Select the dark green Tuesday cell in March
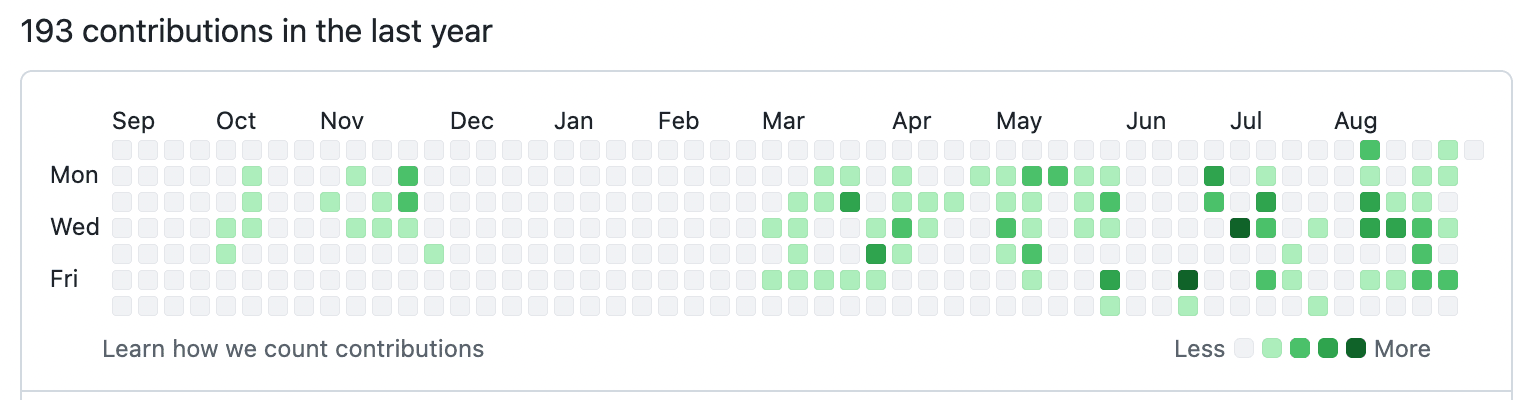The width and height of the screenshot is (1516, 400). click(x=850, y=202)
